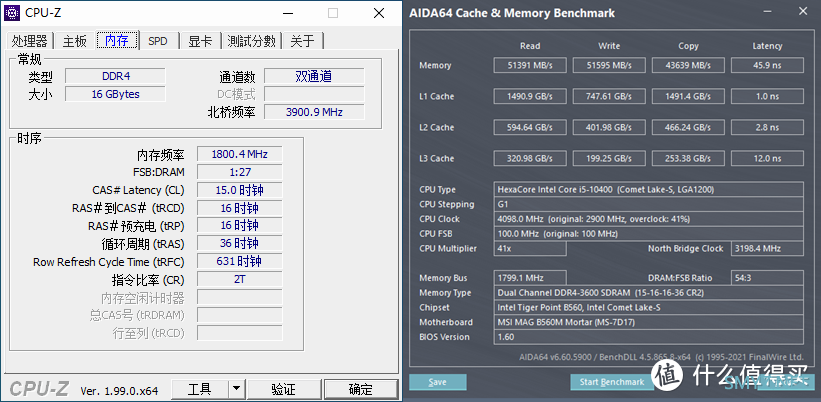821x402 pixels.
Task: Click L3 Cache Write 199.25 GB/s cell
Action: pyautogui.click(x=609, y=158)
